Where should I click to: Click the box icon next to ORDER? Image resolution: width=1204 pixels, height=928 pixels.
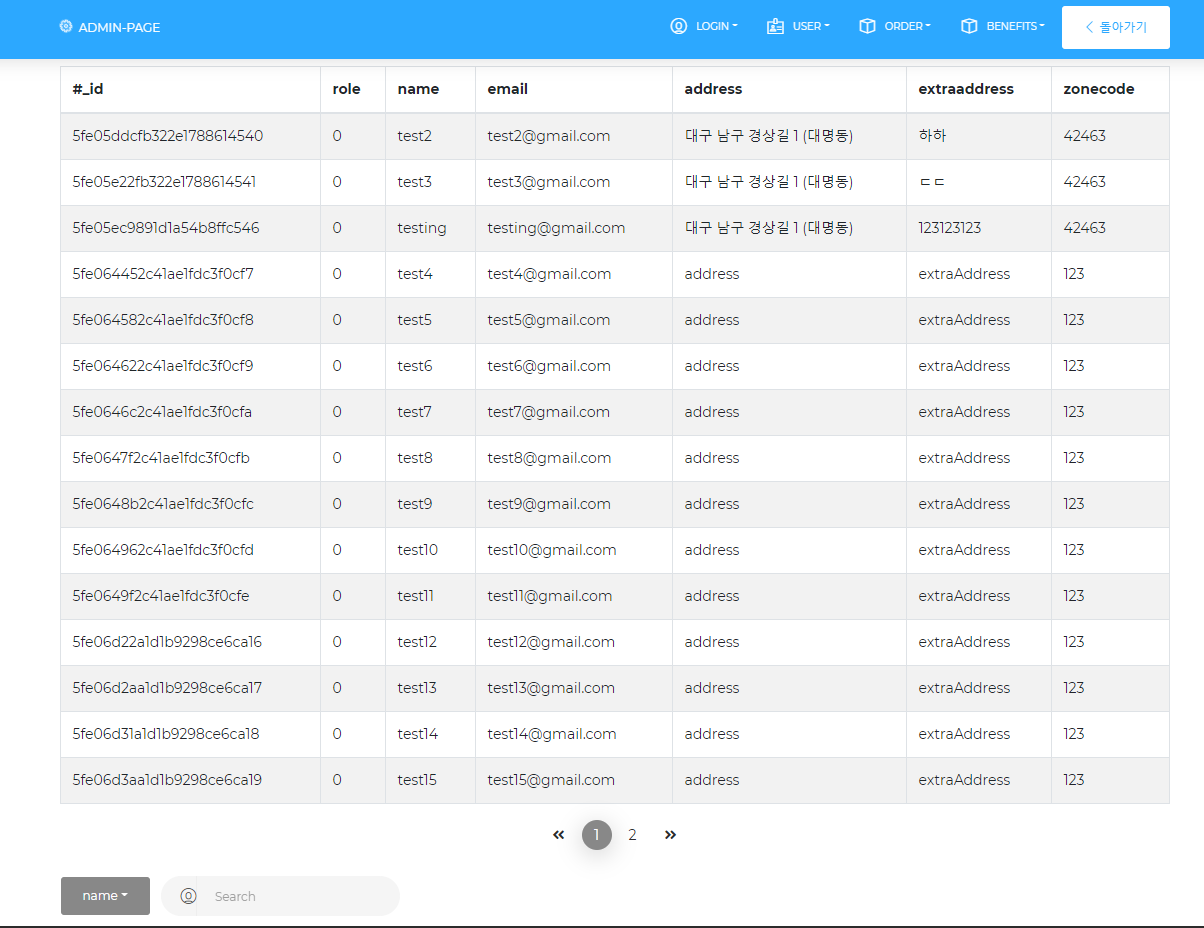[x=866, y=26]
